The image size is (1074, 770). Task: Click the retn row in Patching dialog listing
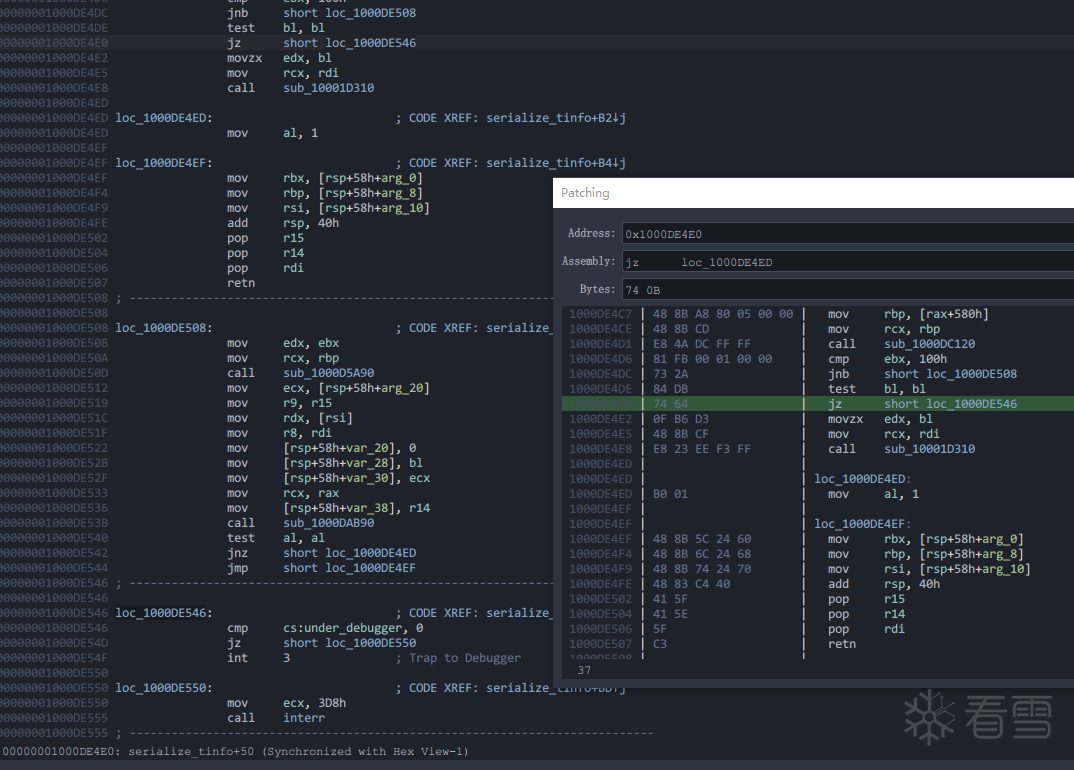coord(841,644)
